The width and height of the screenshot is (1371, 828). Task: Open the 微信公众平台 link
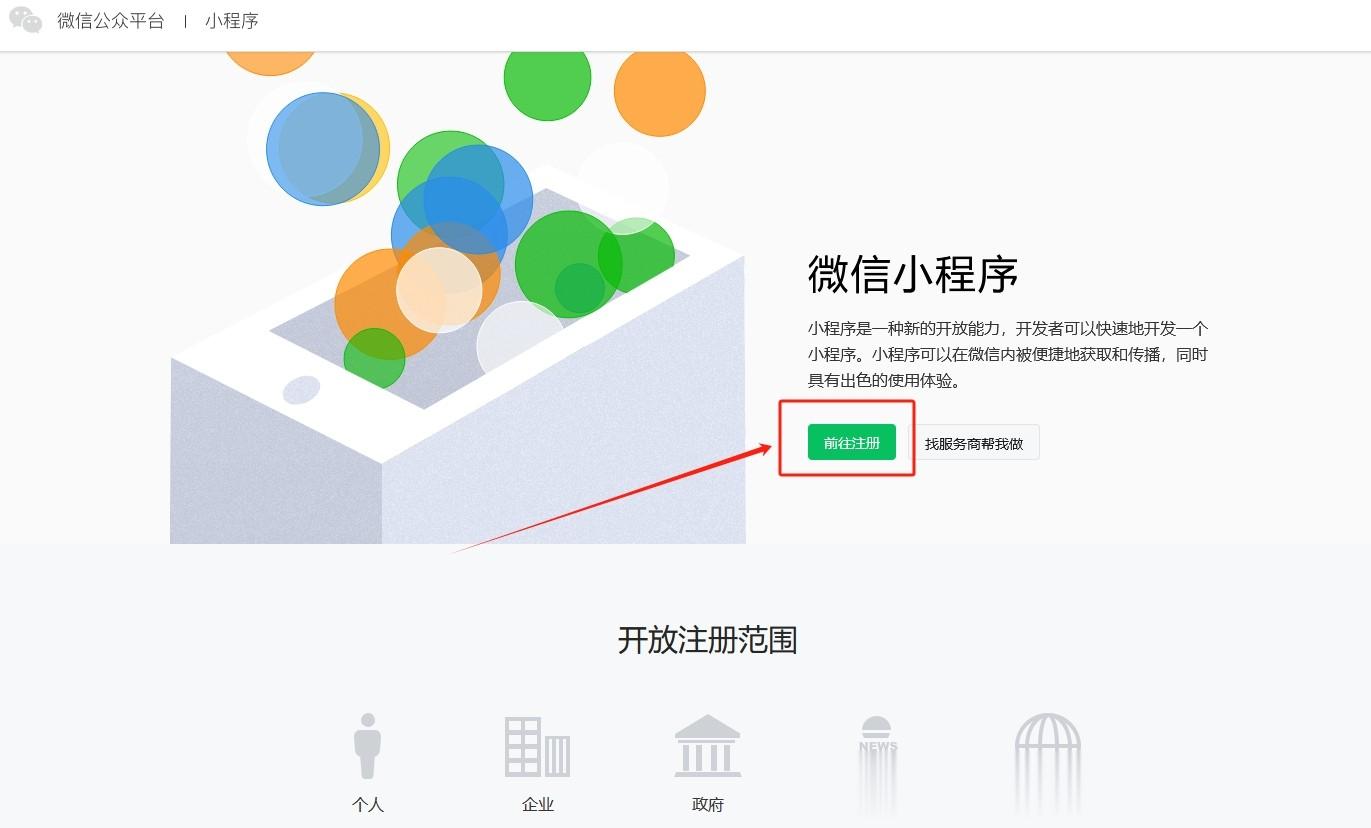coord(111,21)
